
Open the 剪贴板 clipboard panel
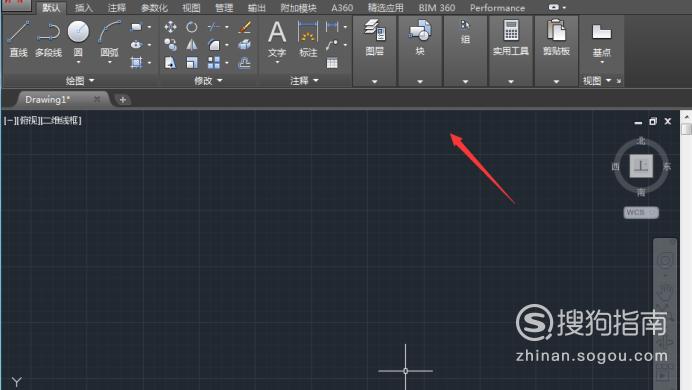click(556, 38)
